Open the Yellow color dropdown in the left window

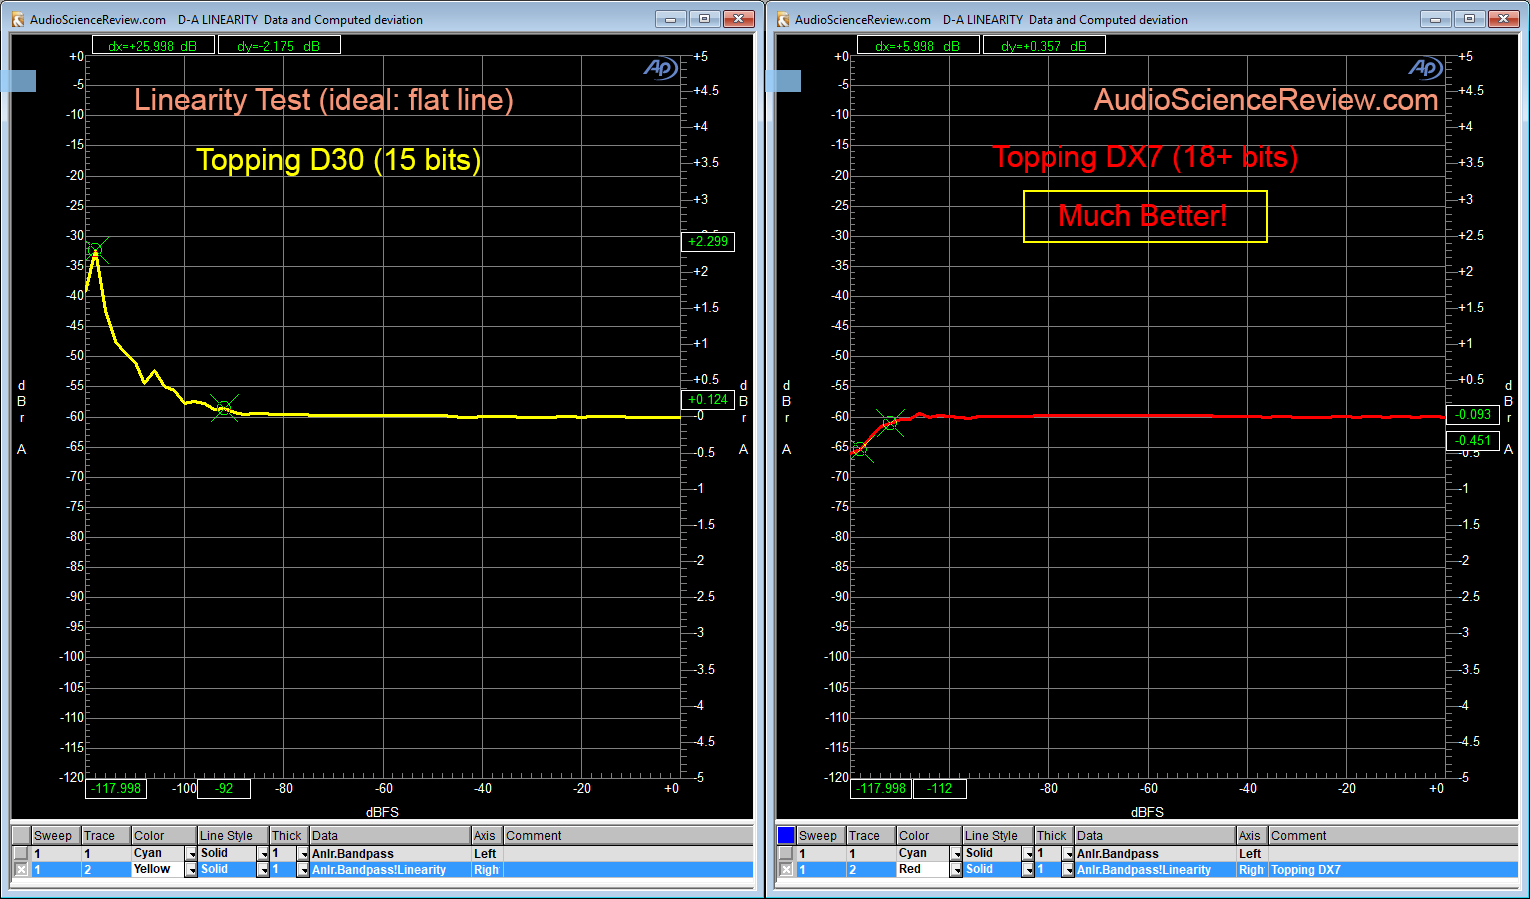191,870
